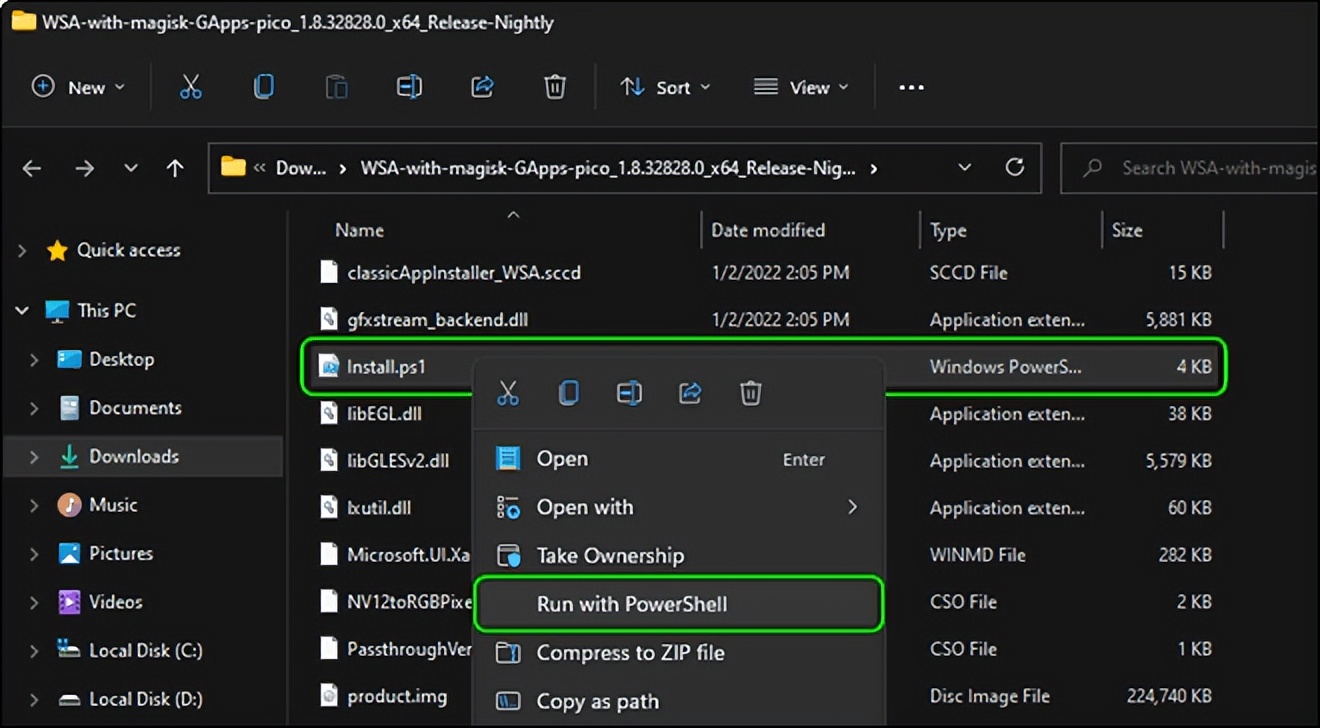Open the Downloads folder in the sidebar
Image resolution: width=1320 pixels, height=728 pixels.
(x=134, y=456)
